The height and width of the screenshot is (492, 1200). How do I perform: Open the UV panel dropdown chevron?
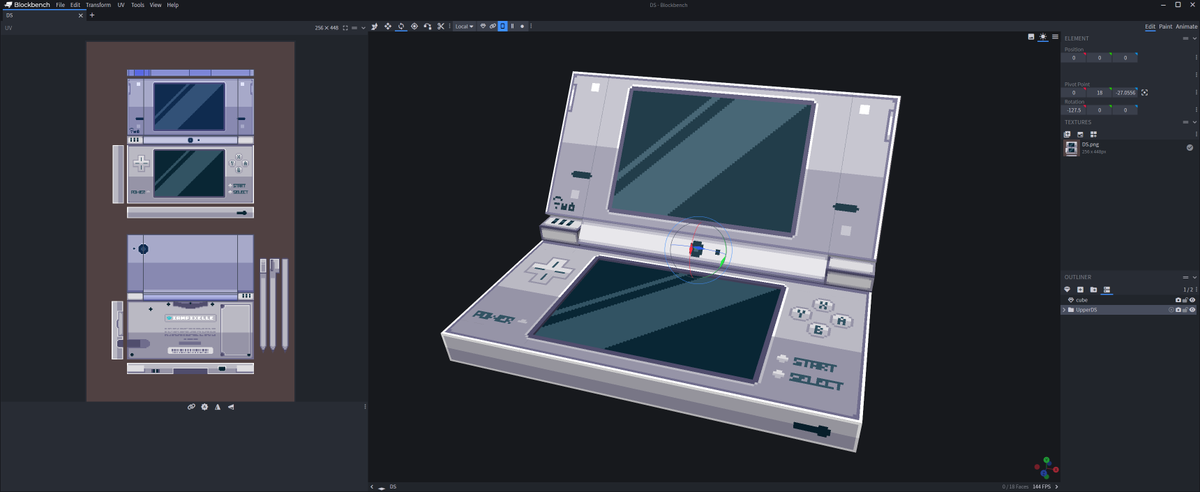click(x=363, y=28)
